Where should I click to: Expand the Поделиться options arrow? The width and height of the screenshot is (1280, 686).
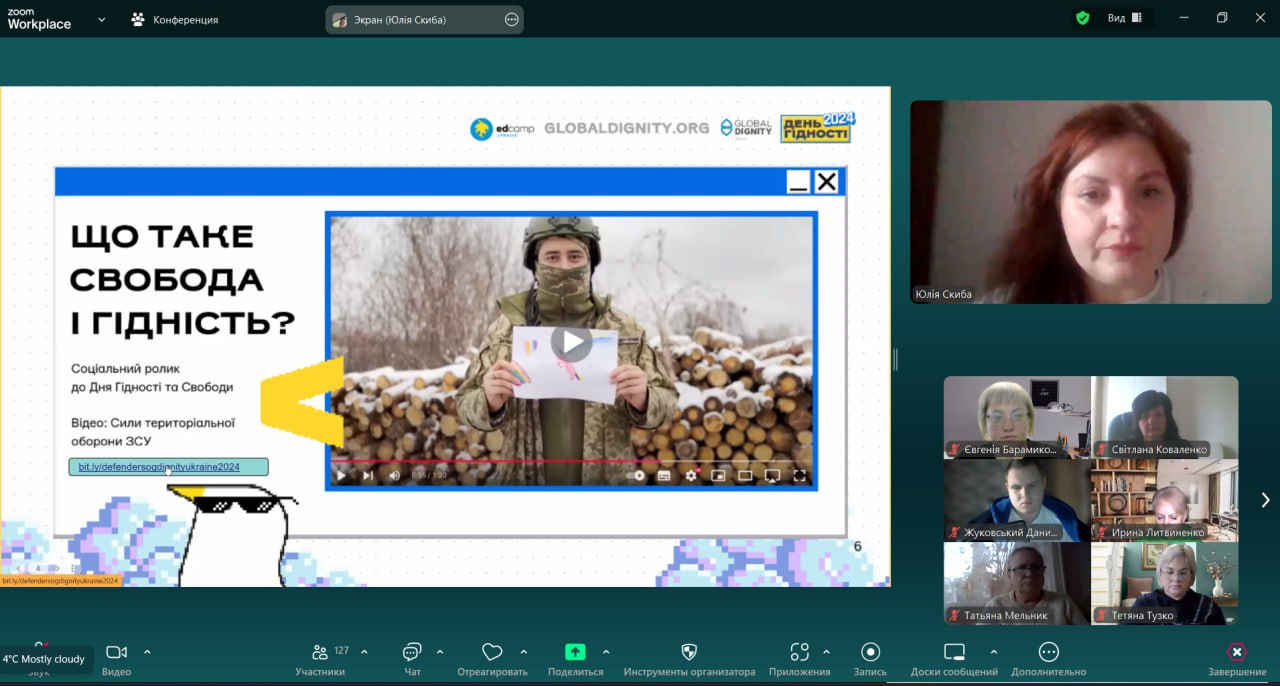coord(606,652)
